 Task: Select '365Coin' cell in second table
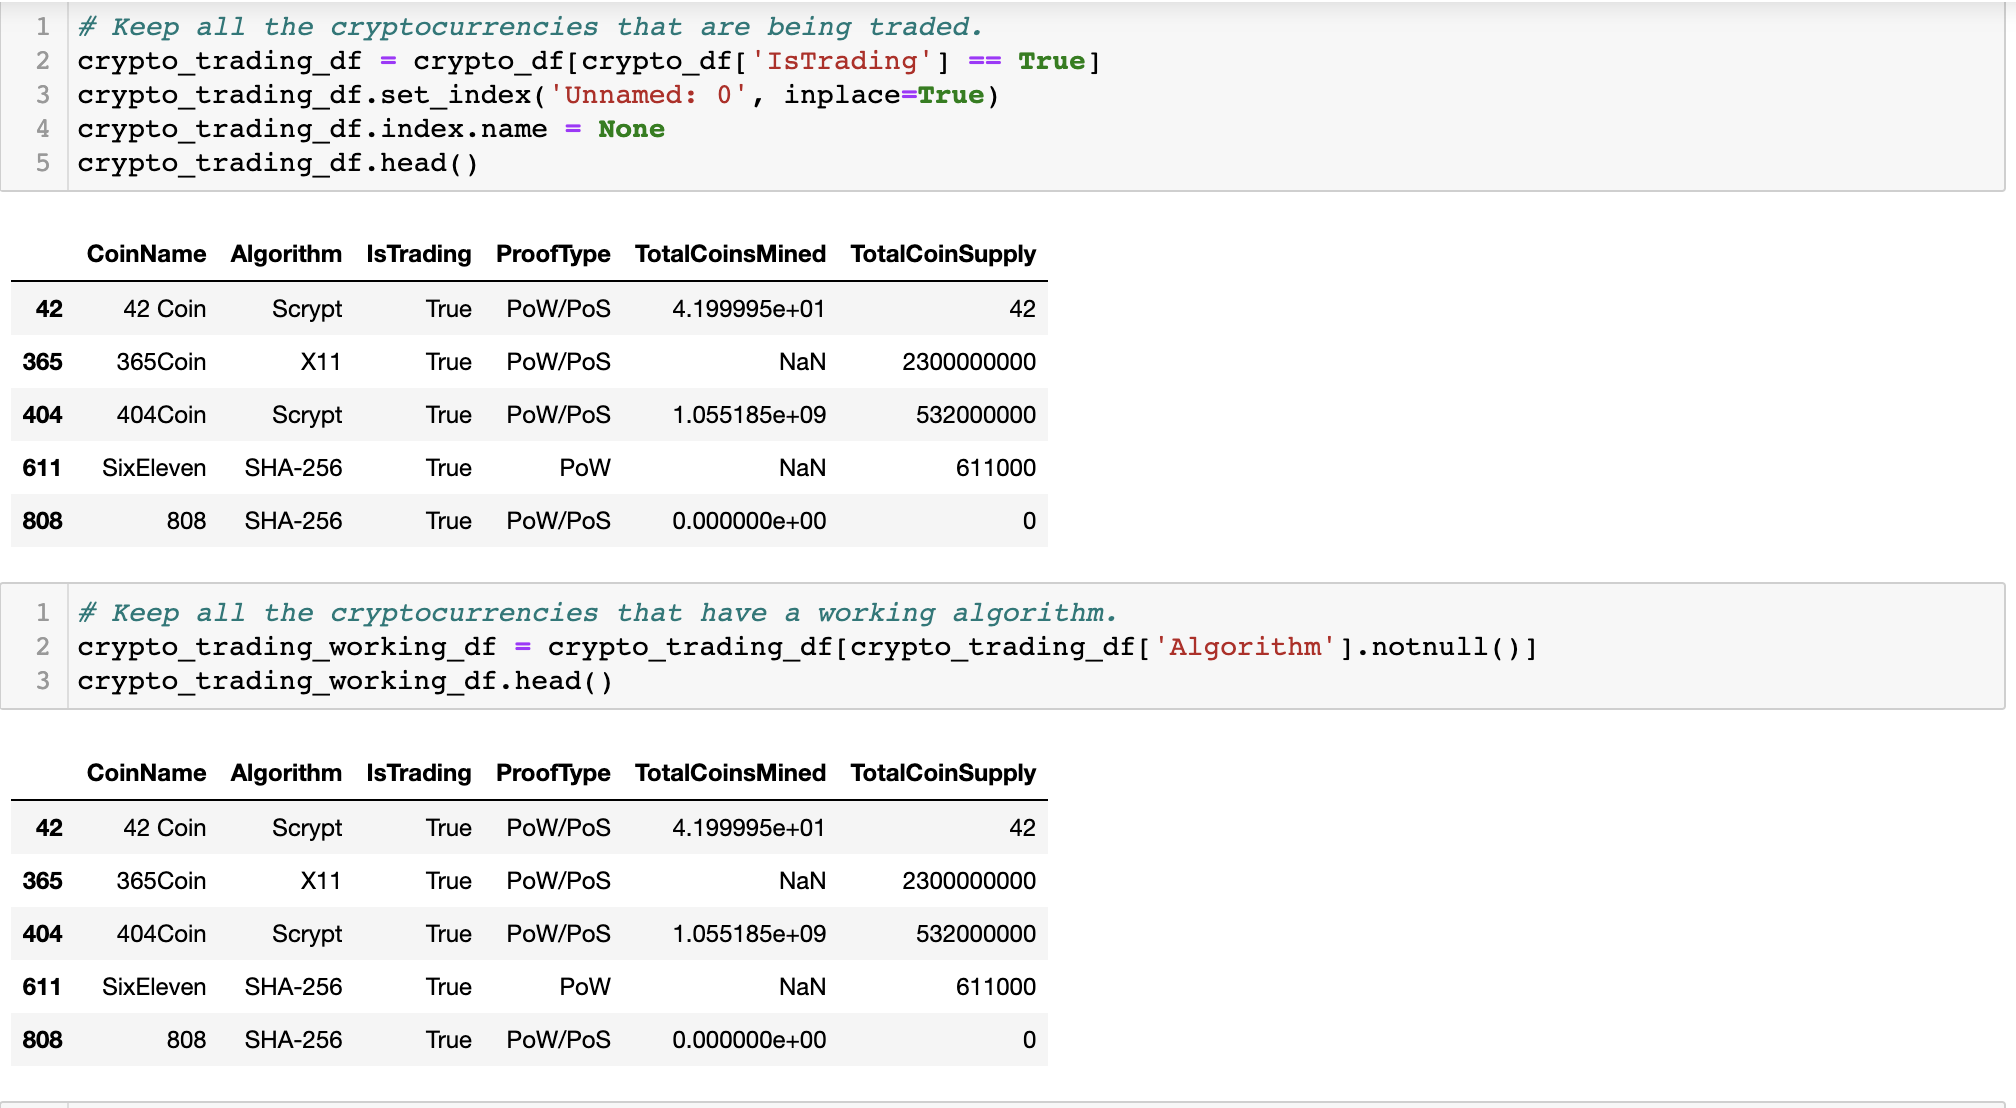click(161, 881)
